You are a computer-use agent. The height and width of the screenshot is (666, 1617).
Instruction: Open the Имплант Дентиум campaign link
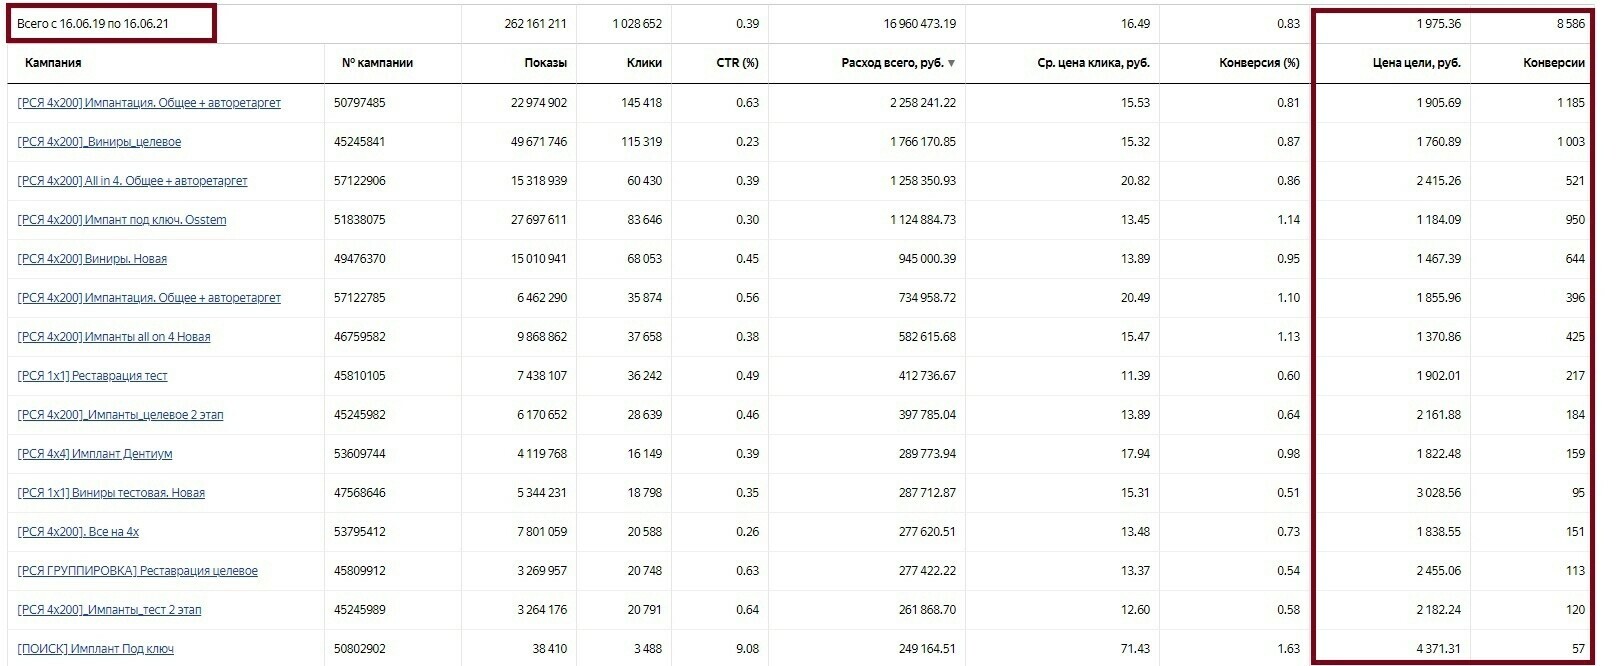pos(95,454)
